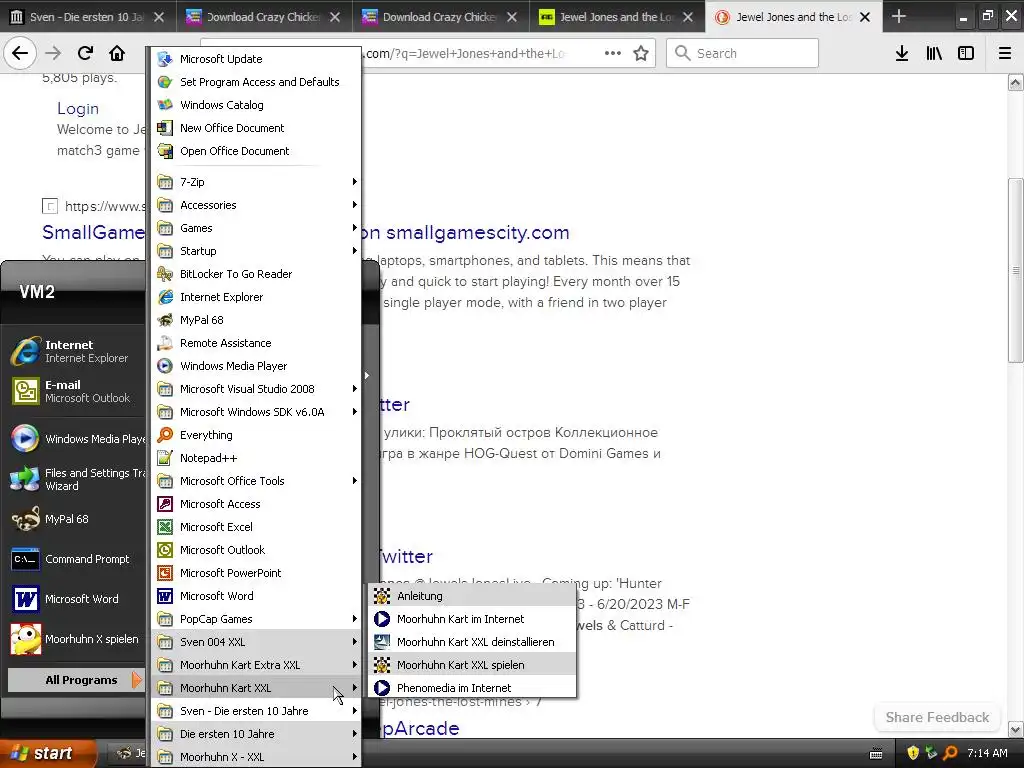Open Firefox hamburger menu
The height and width of the screenshot is (768, 1024).
pyautogui.click(x=1005, y=53)
